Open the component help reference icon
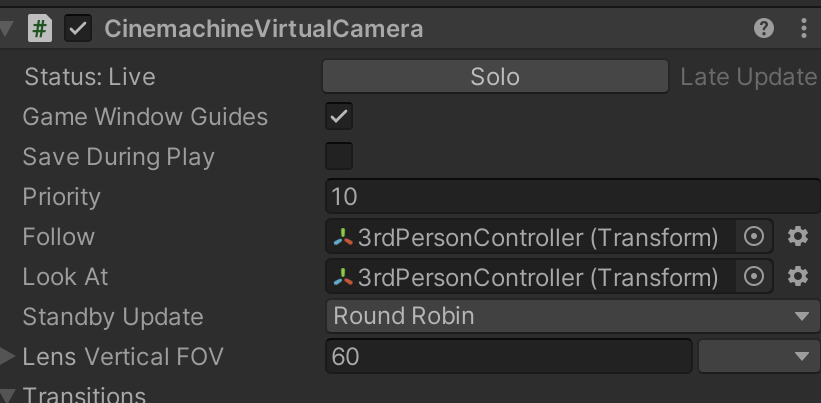The image size is (821, 403). 764,29
